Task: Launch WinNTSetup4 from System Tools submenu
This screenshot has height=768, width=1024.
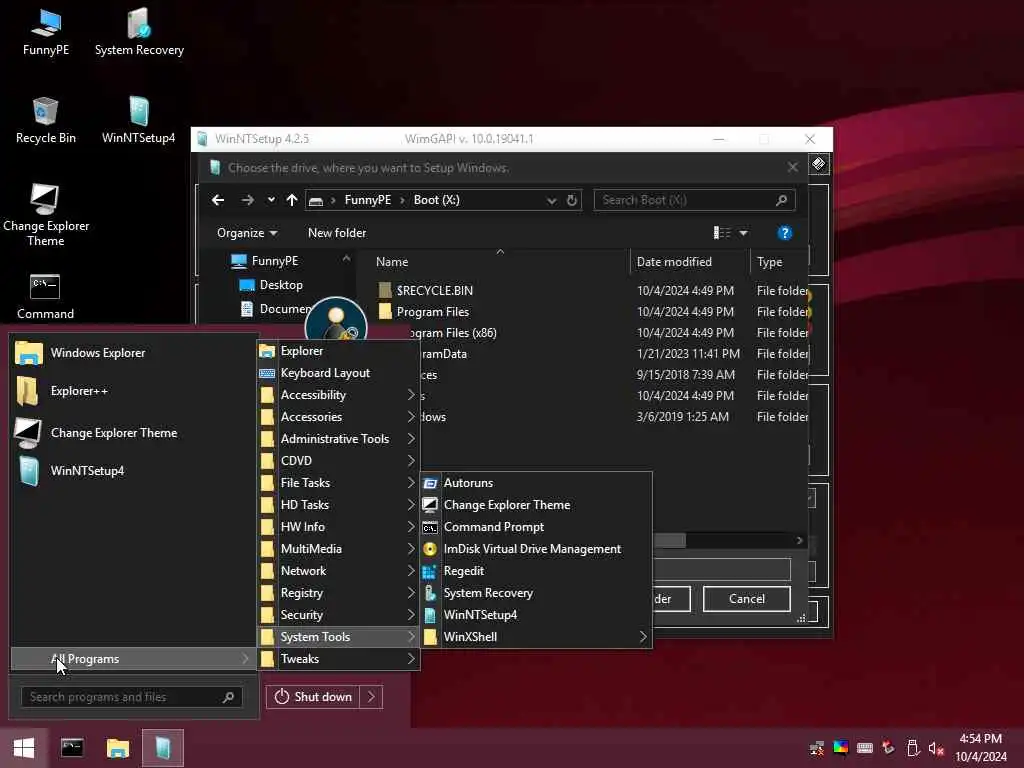Action: 536,615
